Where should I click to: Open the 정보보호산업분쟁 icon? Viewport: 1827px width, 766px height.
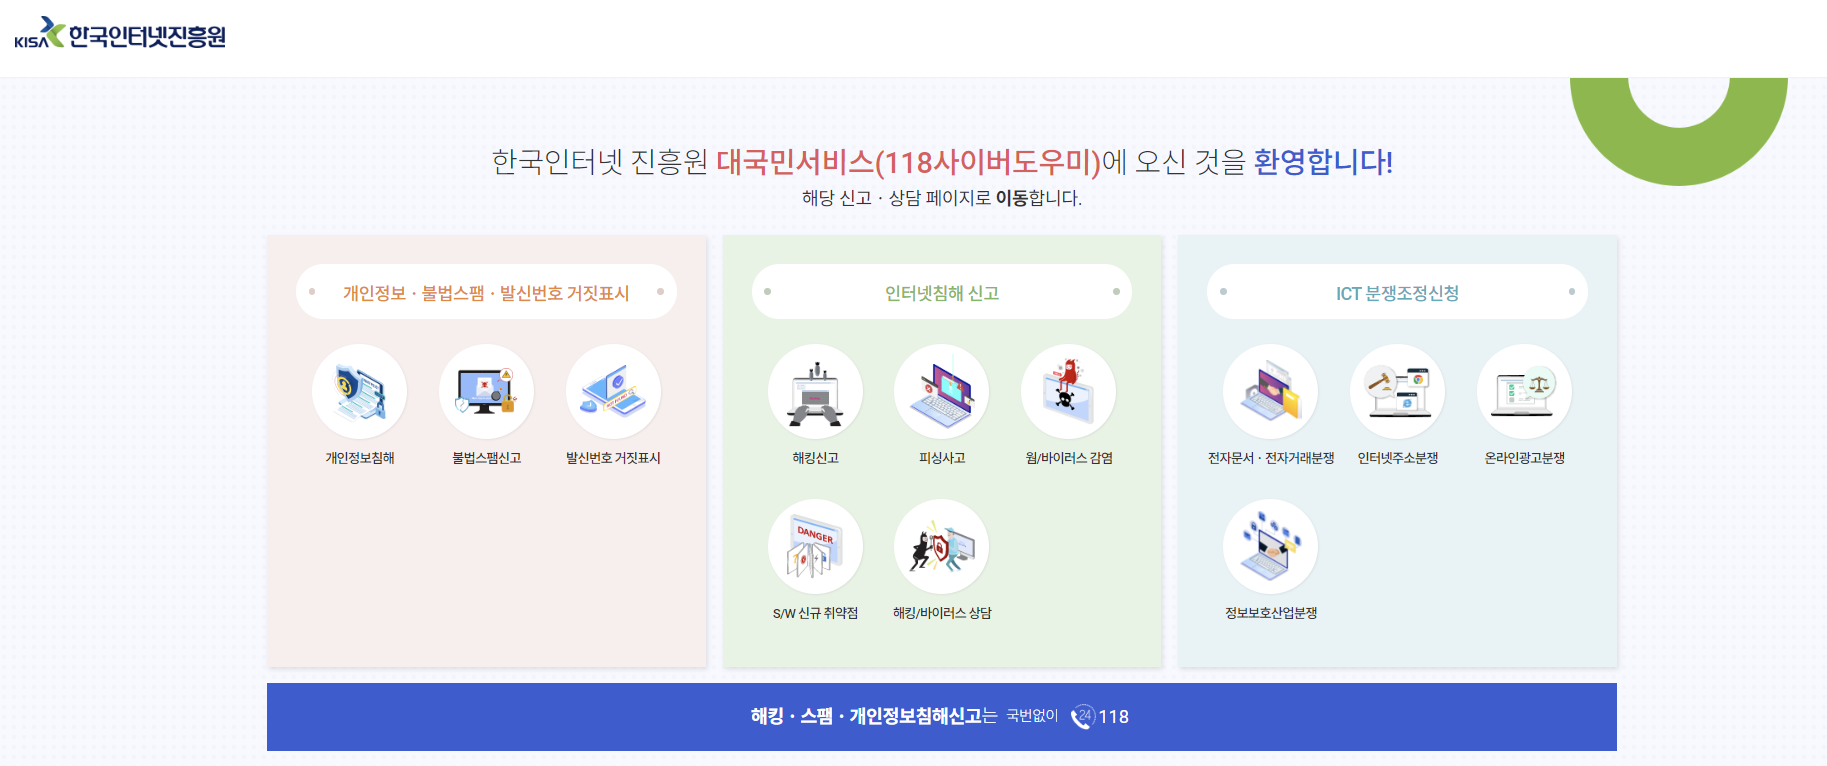click(x=1271, y=547)
